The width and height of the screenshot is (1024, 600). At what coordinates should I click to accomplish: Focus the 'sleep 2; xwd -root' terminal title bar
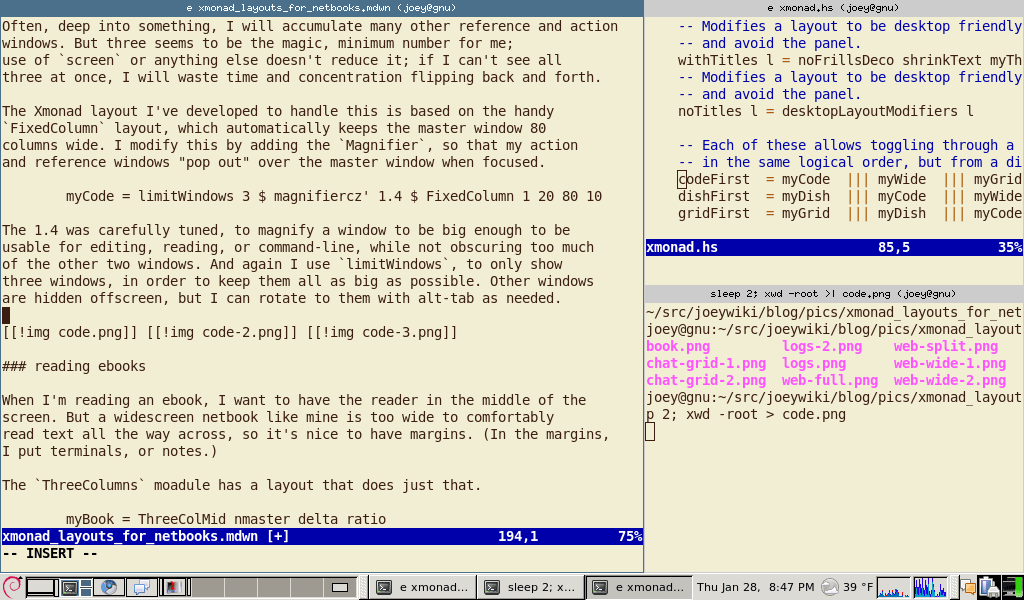coord(834,294)
